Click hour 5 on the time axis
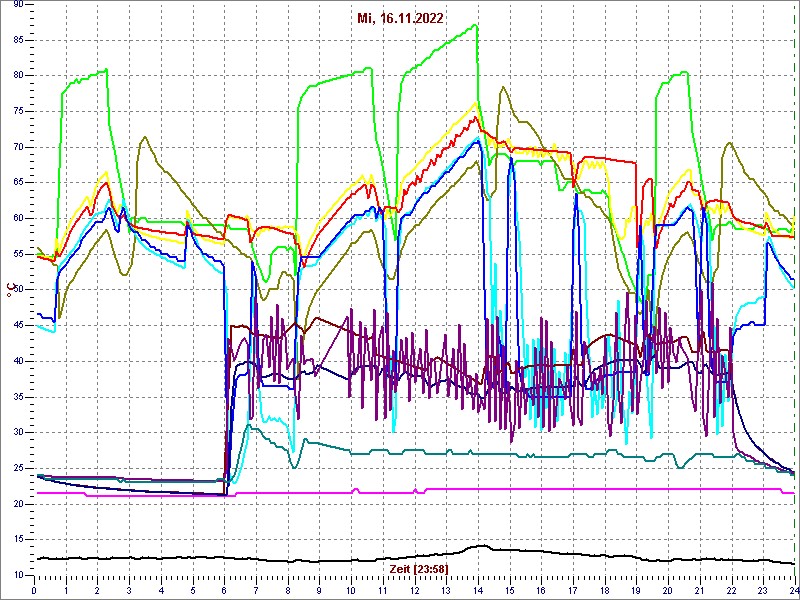 [193, 591]
